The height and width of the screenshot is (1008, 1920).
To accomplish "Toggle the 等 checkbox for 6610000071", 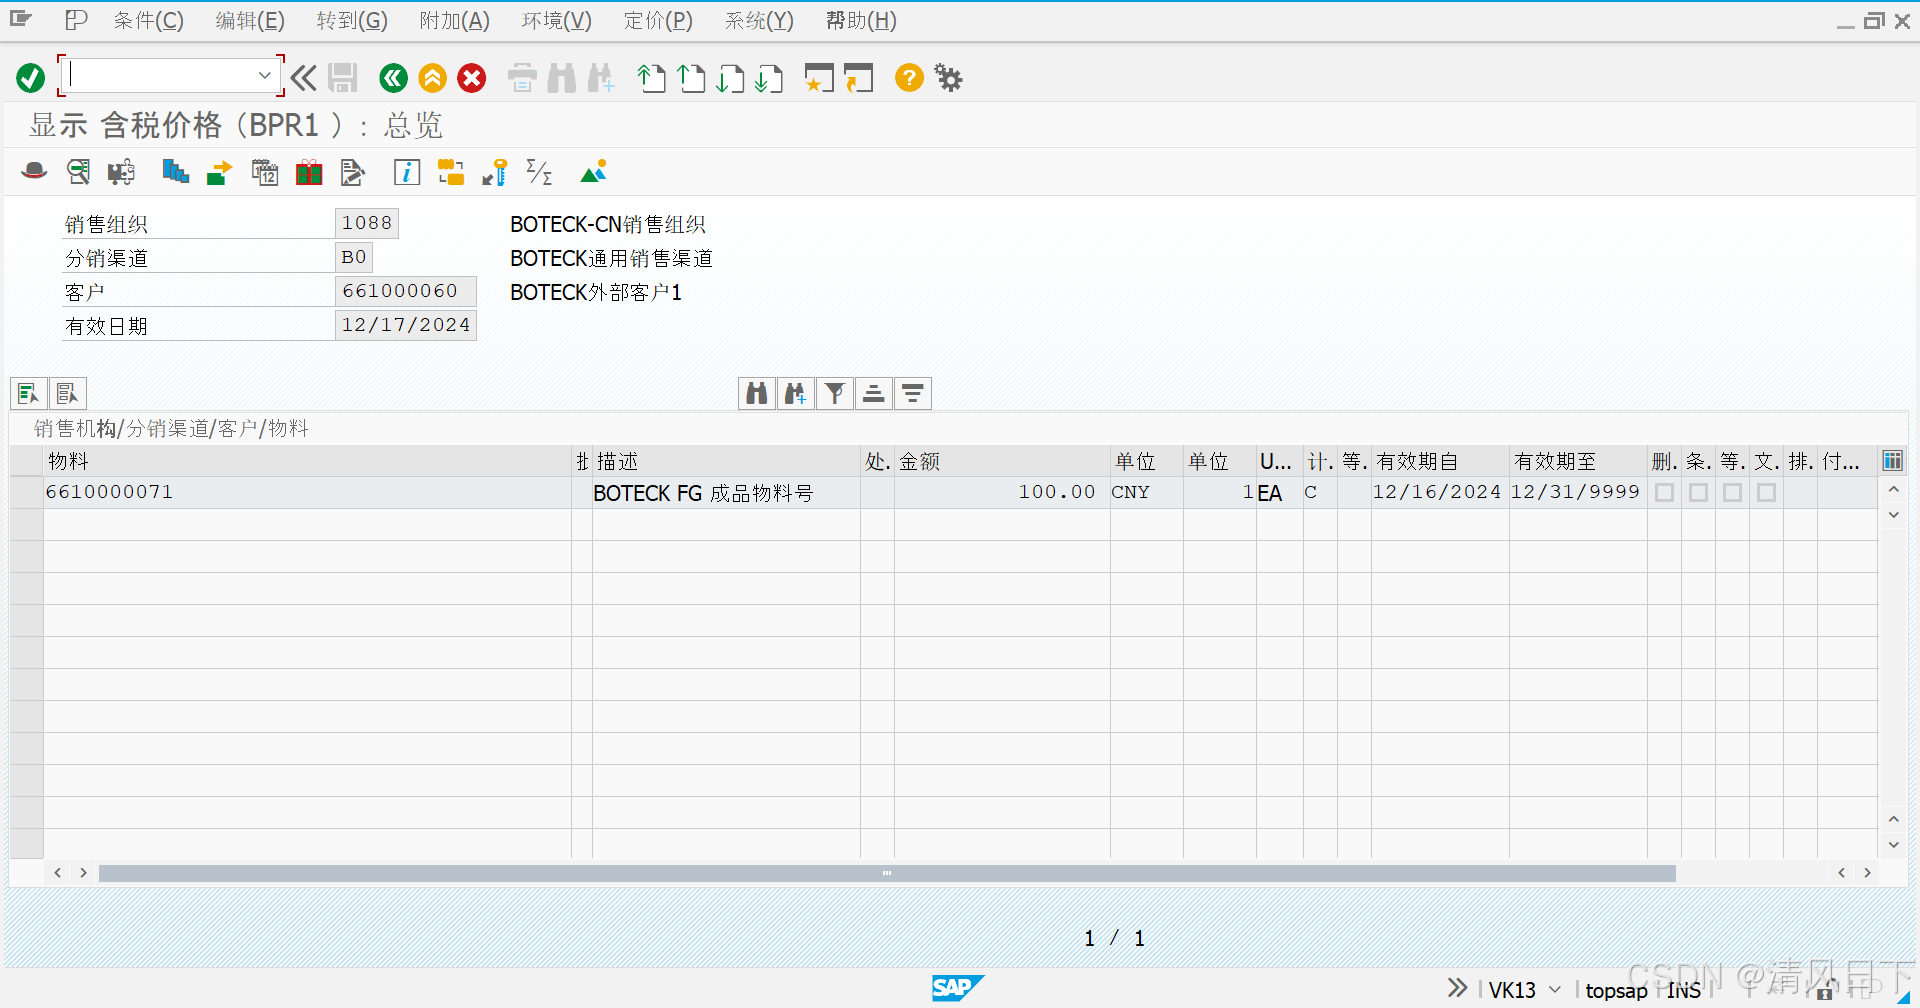I will click(1732, 492).
